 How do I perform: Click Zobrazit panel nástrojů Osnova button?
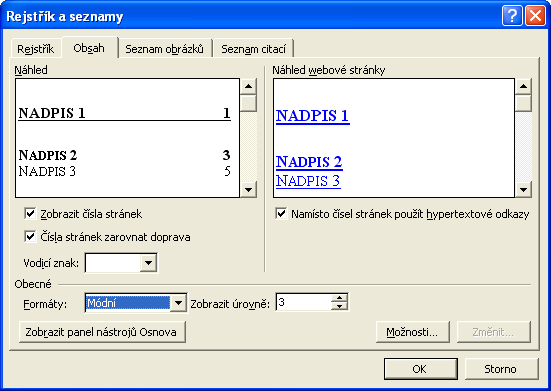coord(102,332)
